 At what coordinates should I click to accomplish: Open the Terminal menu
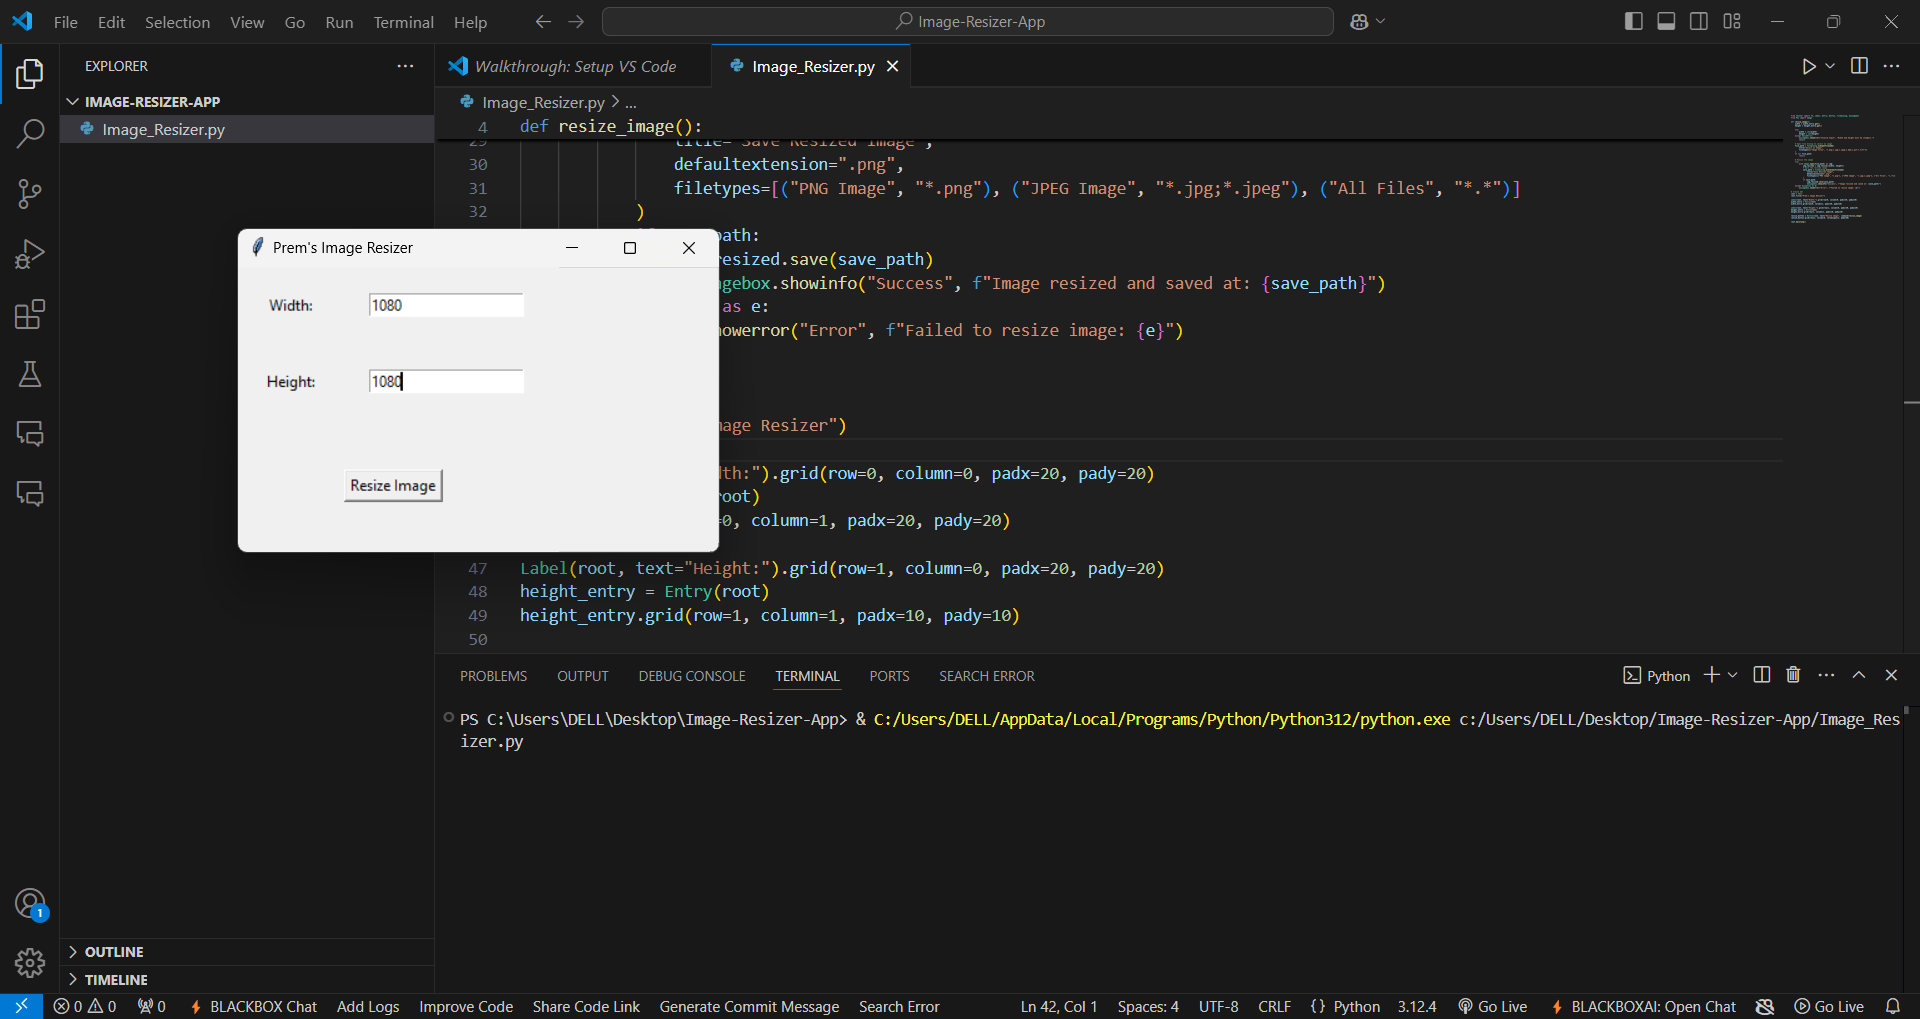(403, 22)
